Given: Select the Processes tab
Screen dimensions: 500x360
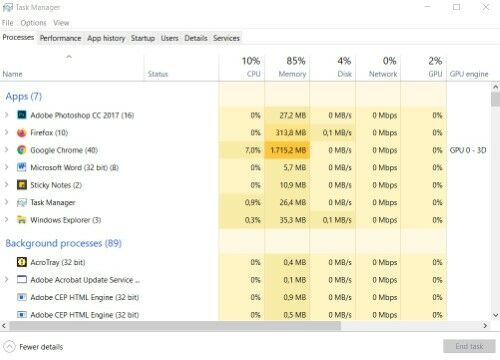Looking at the screenshot, I should (x=18, y=37).
